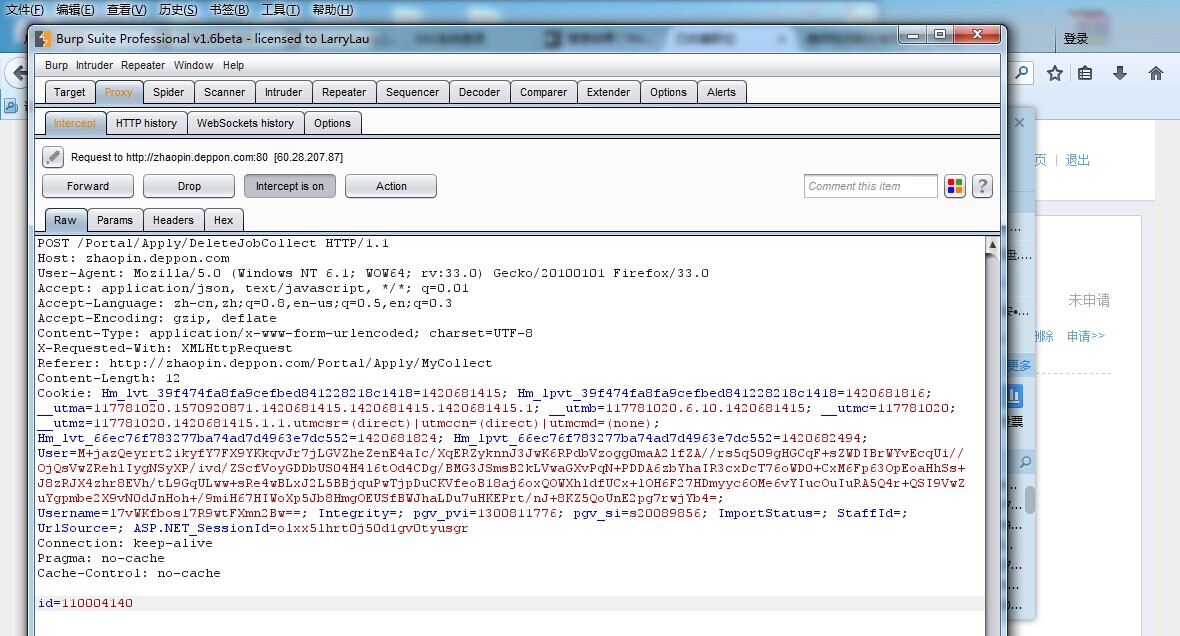Select the Headers request view tab
This screenshot has width=1180, height=636.
pyautogui.click(x=173, y=220)
